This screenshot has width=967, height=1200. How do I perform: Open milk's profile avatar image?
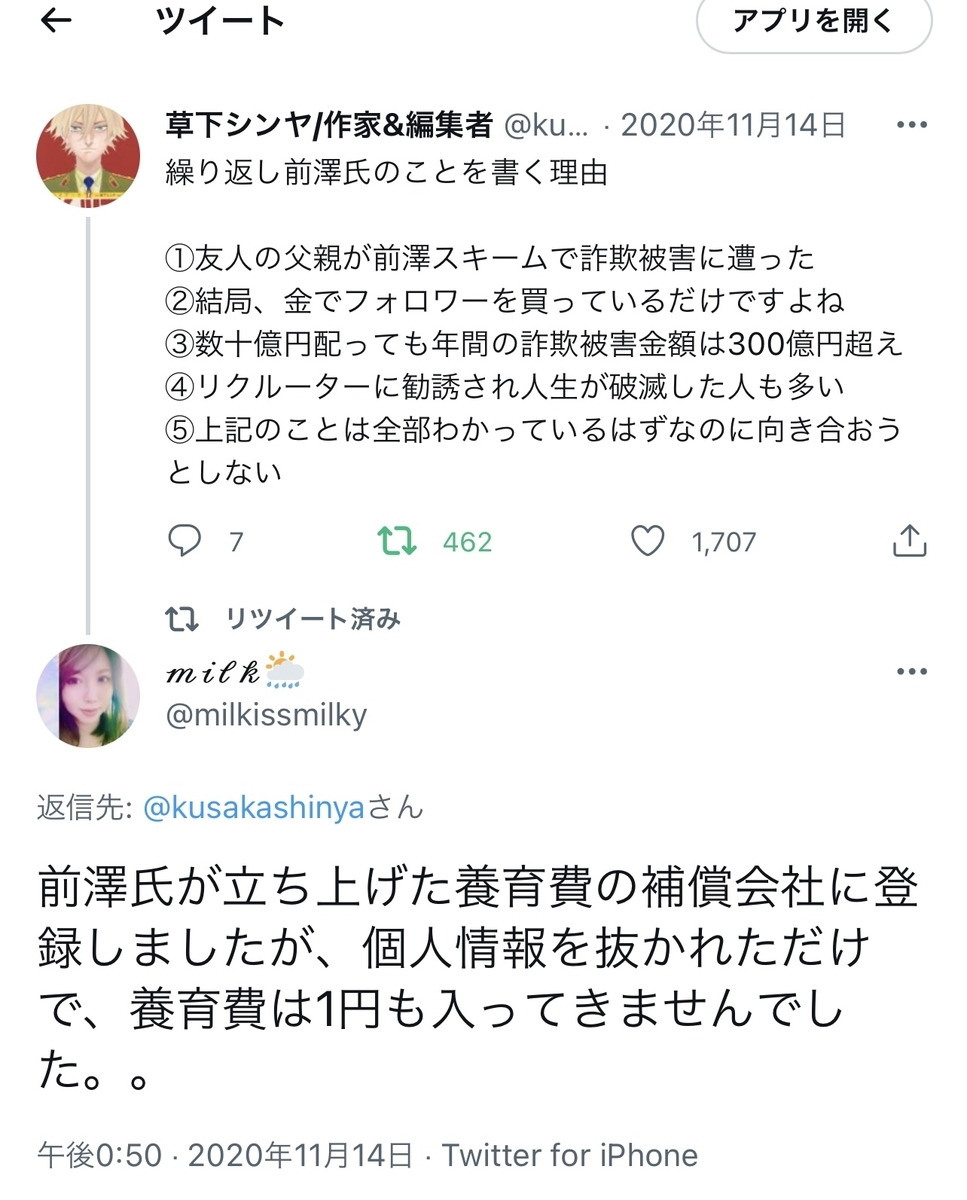coord(88,696)
